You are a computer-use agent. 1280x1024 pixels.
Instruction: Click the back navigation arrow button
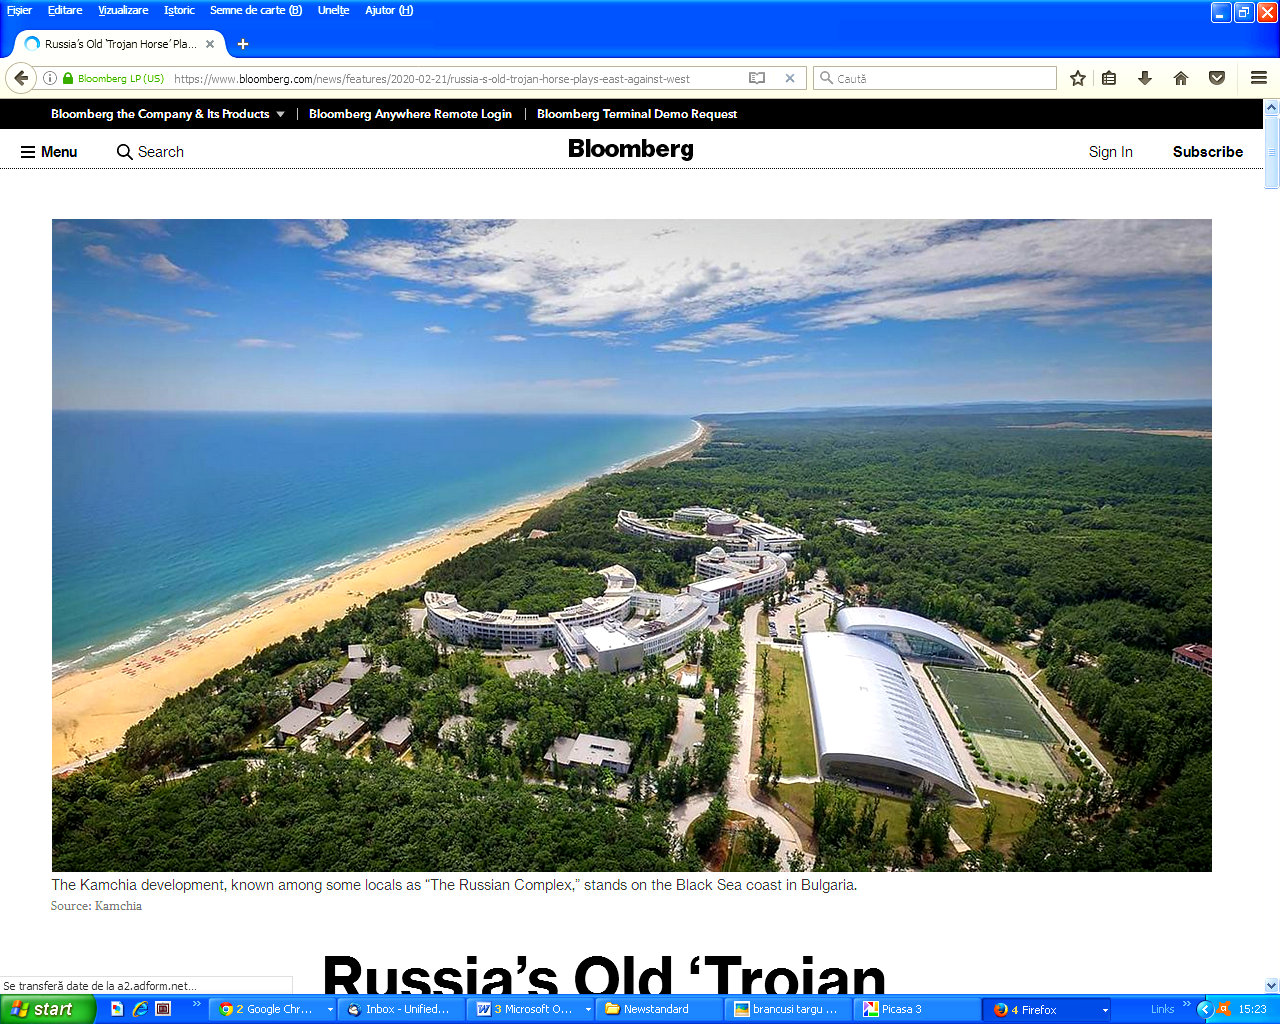(x=21, y=78)
